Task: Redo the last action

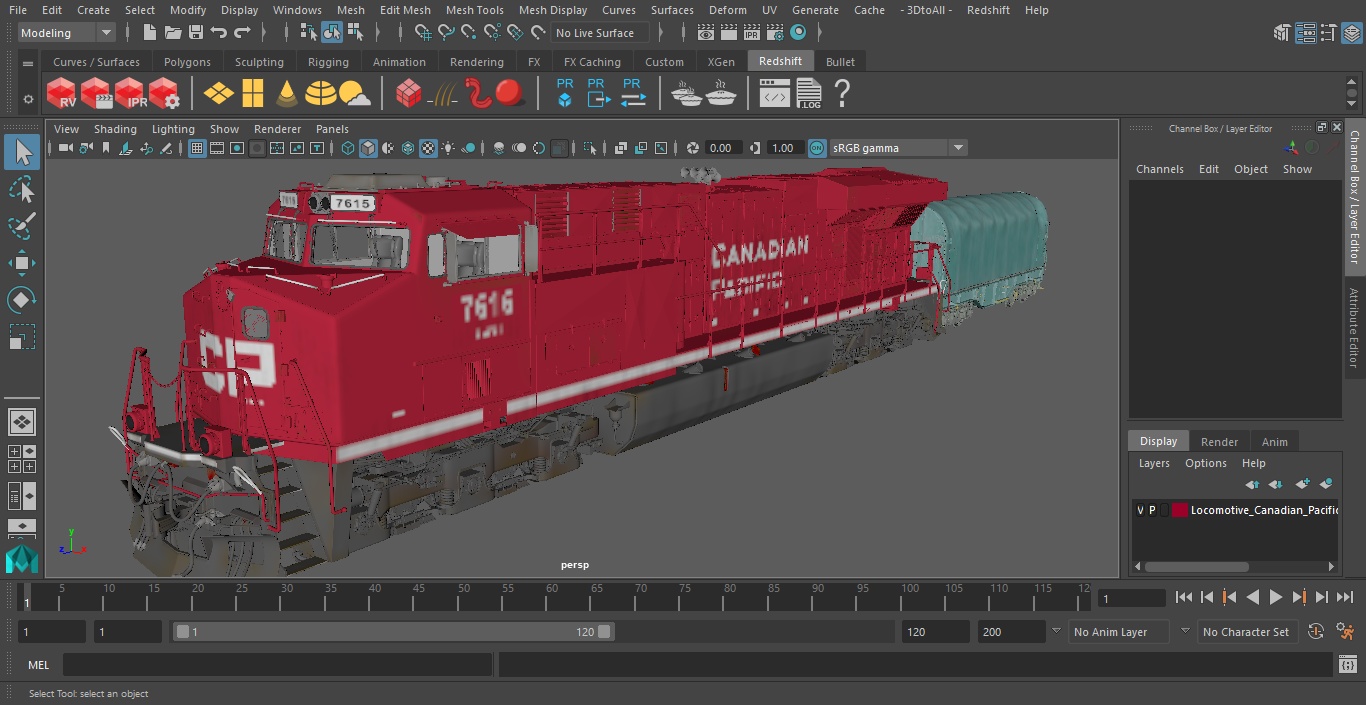Action: tap(242, 33)
